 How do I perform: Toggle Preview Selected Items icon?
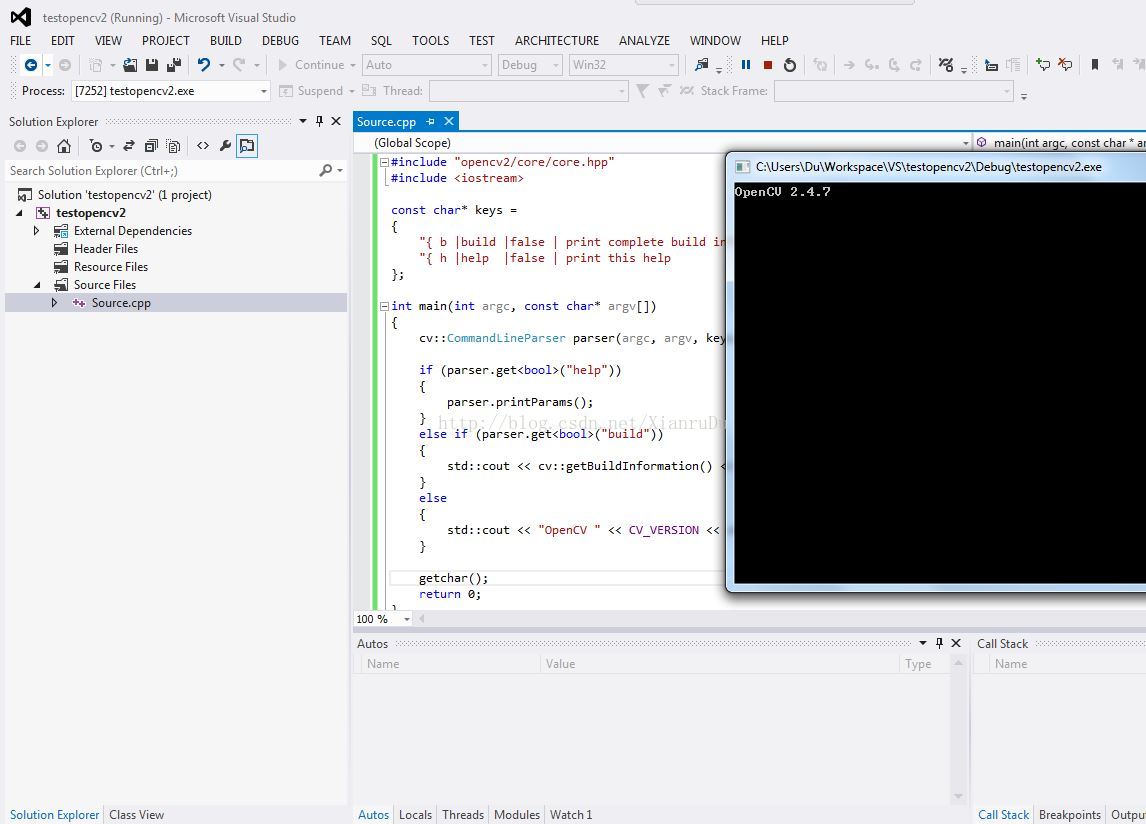click(247, 145)
